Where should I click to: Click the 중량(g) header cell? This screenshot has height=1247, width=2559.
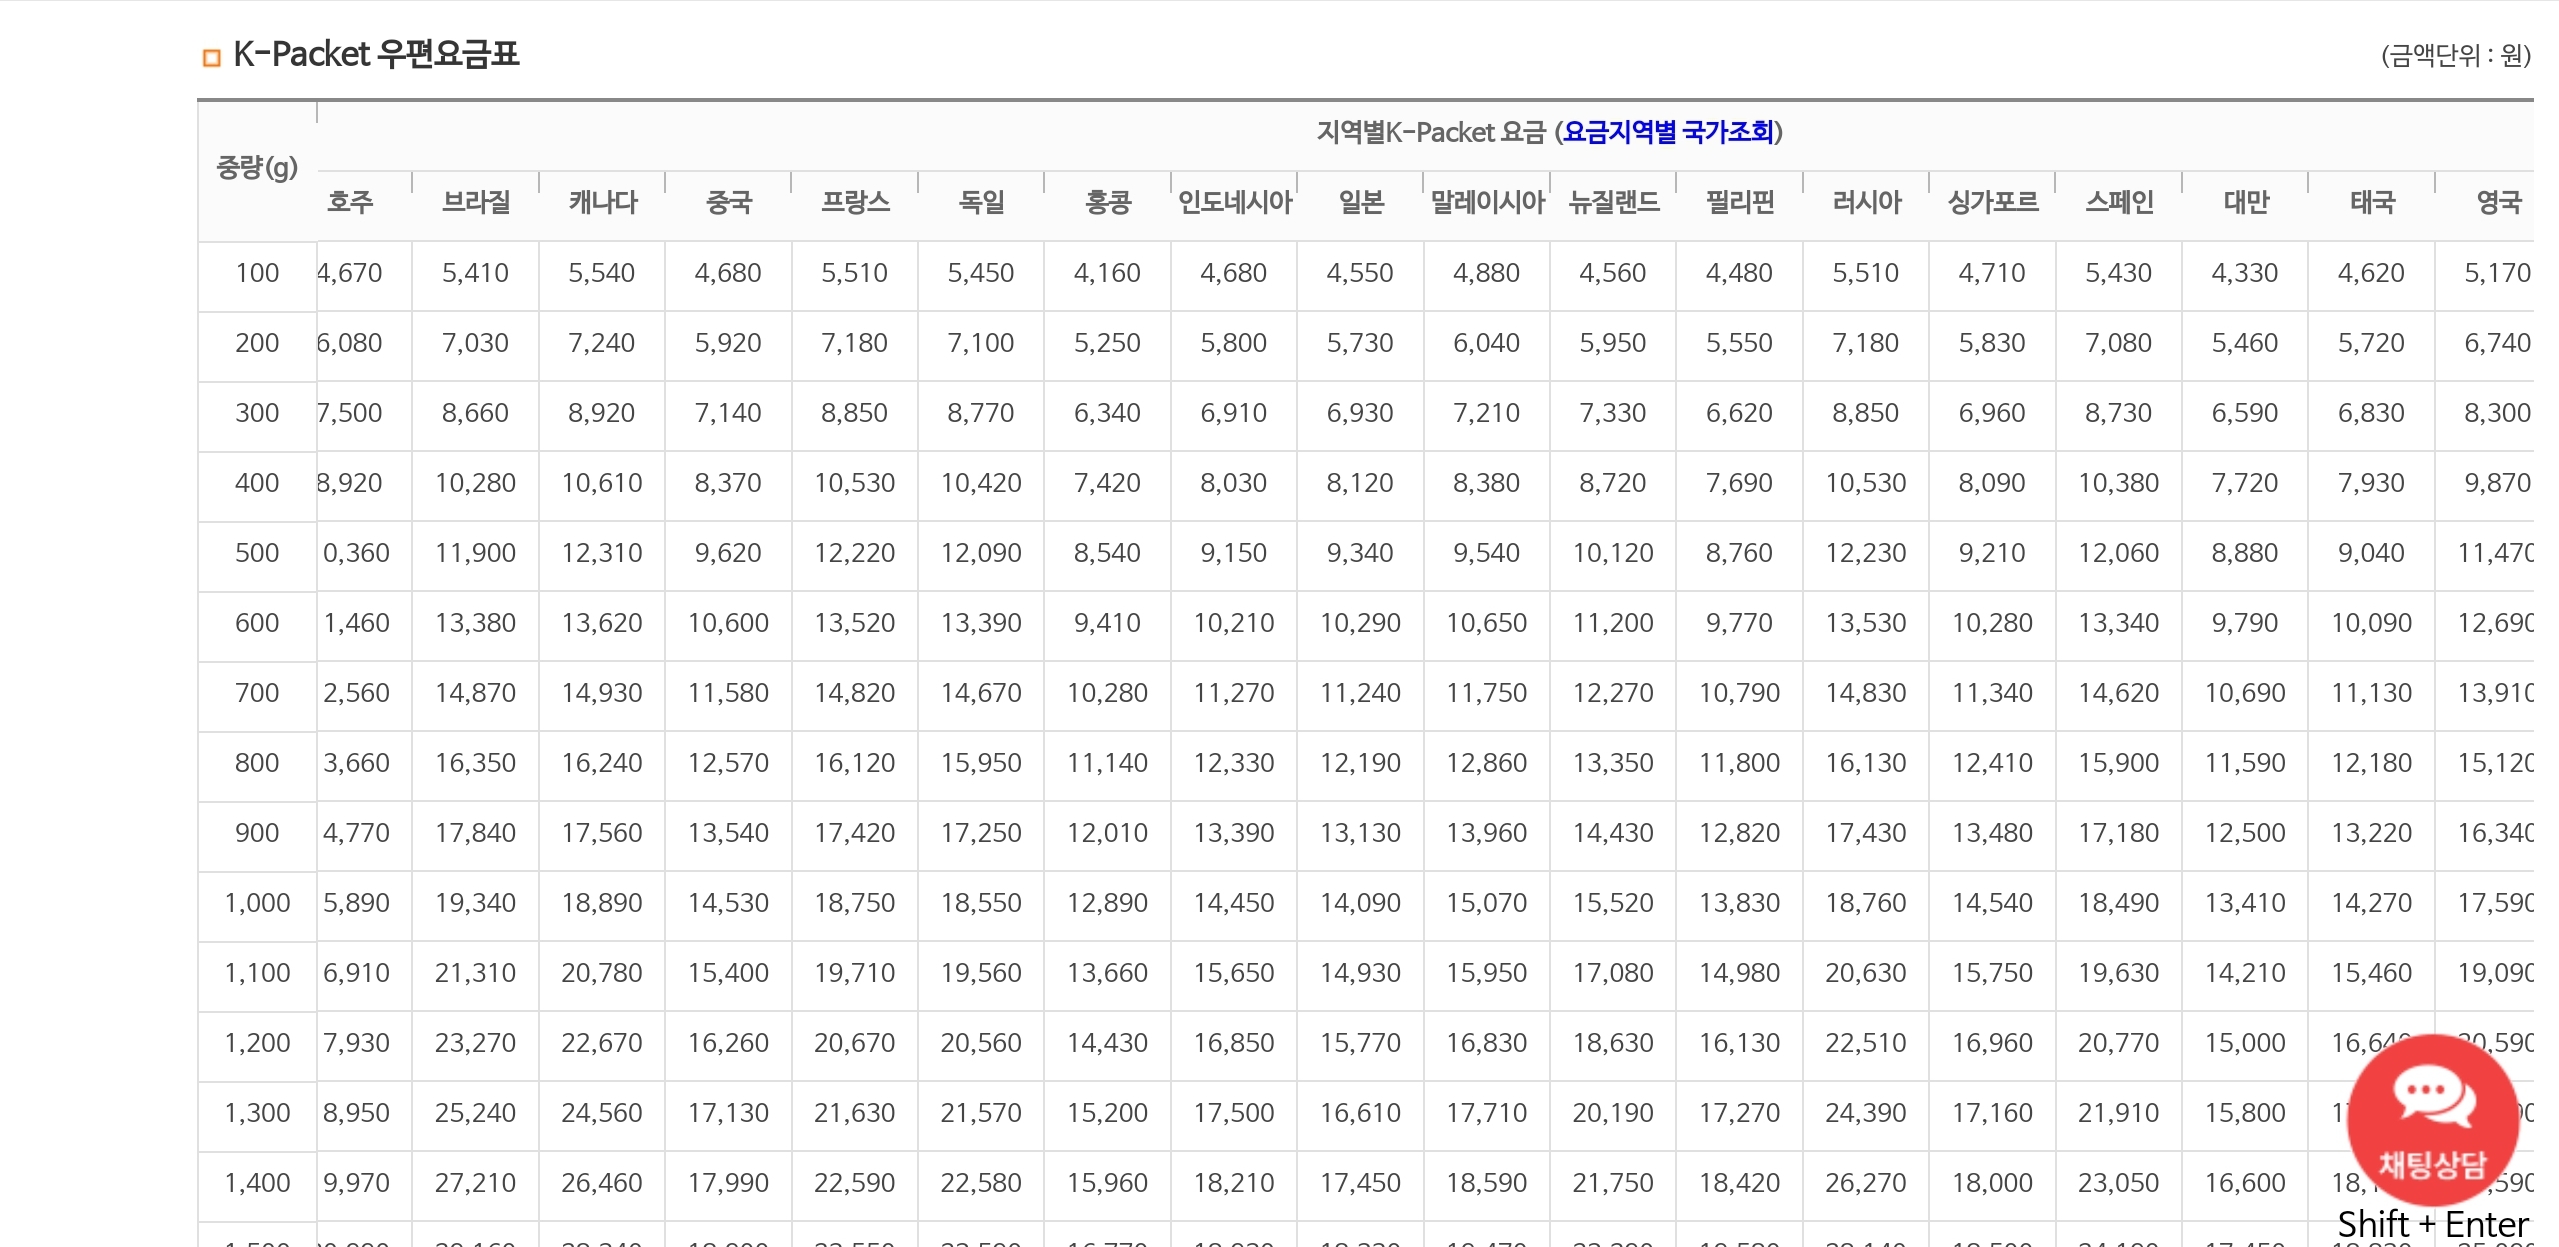point(257,168)
